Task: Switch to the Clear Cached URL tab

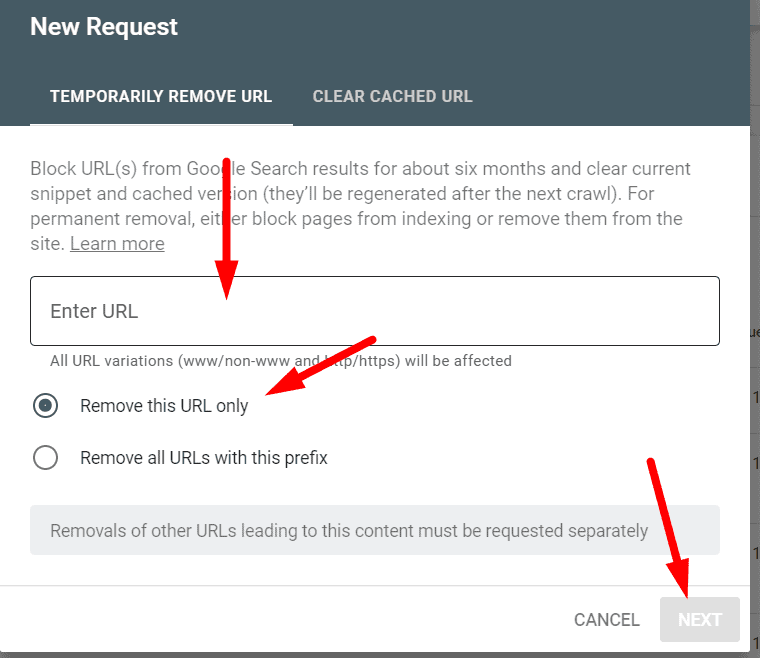Action: 392,97
